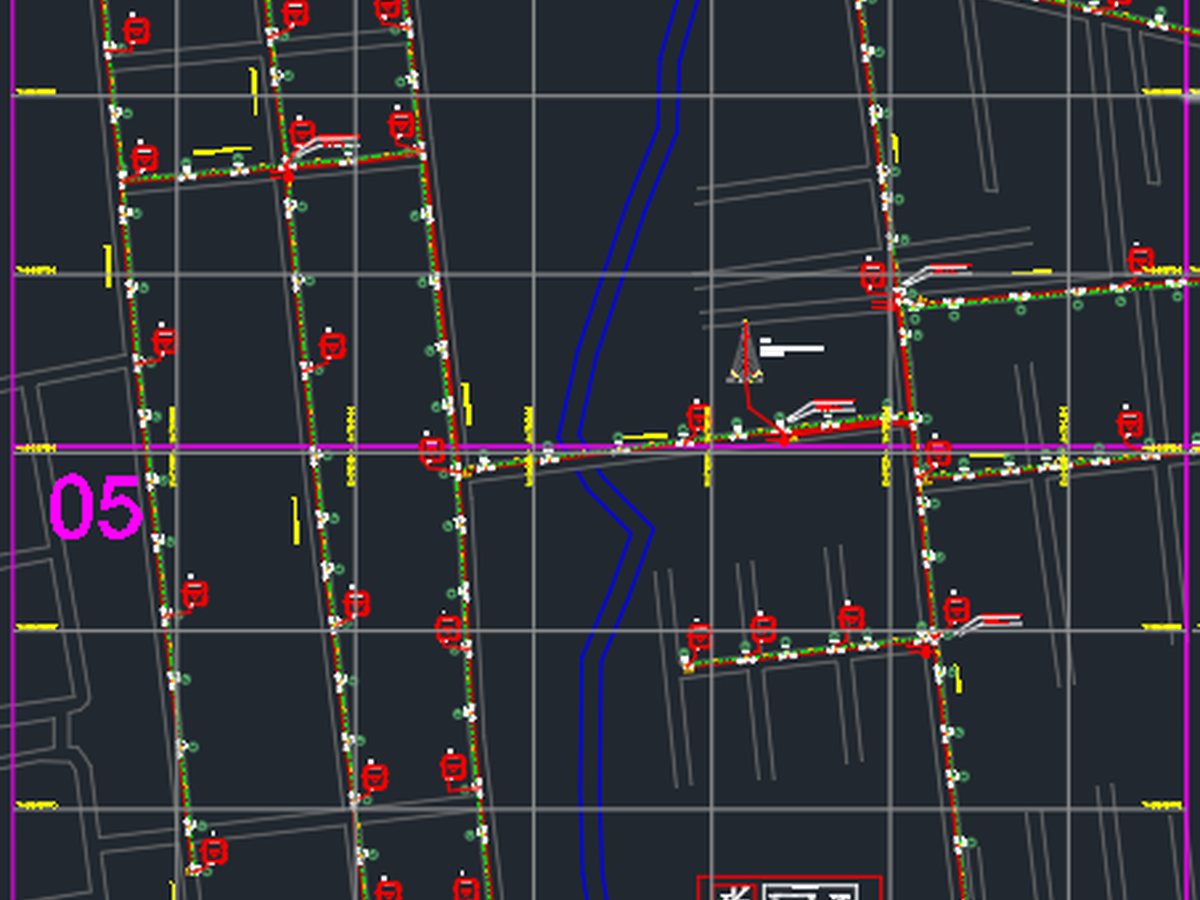Select the callout above the thick red segment

point(821,408)
